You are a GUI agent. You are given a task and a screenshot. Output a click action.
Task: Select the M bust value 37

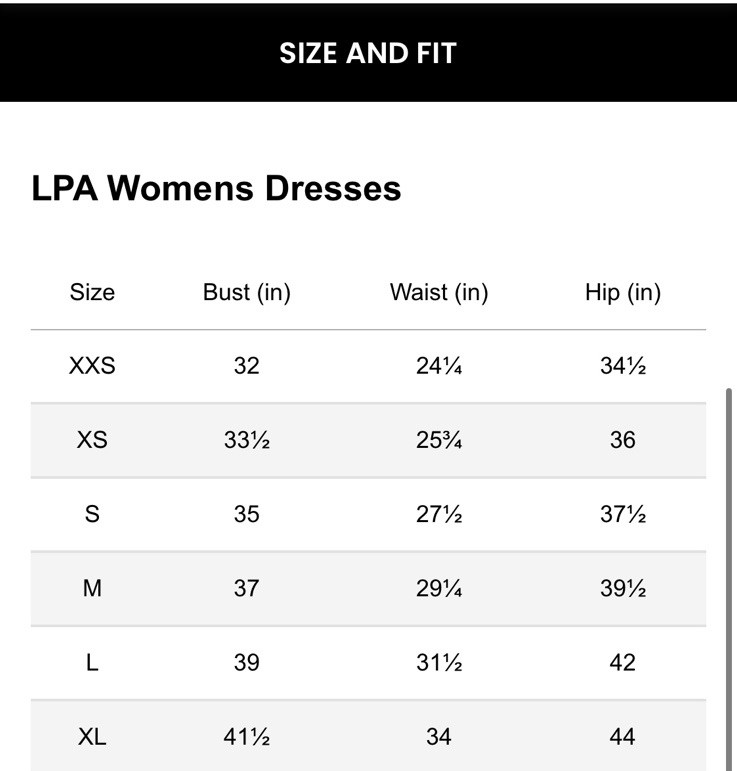click(x=246, y=588)
